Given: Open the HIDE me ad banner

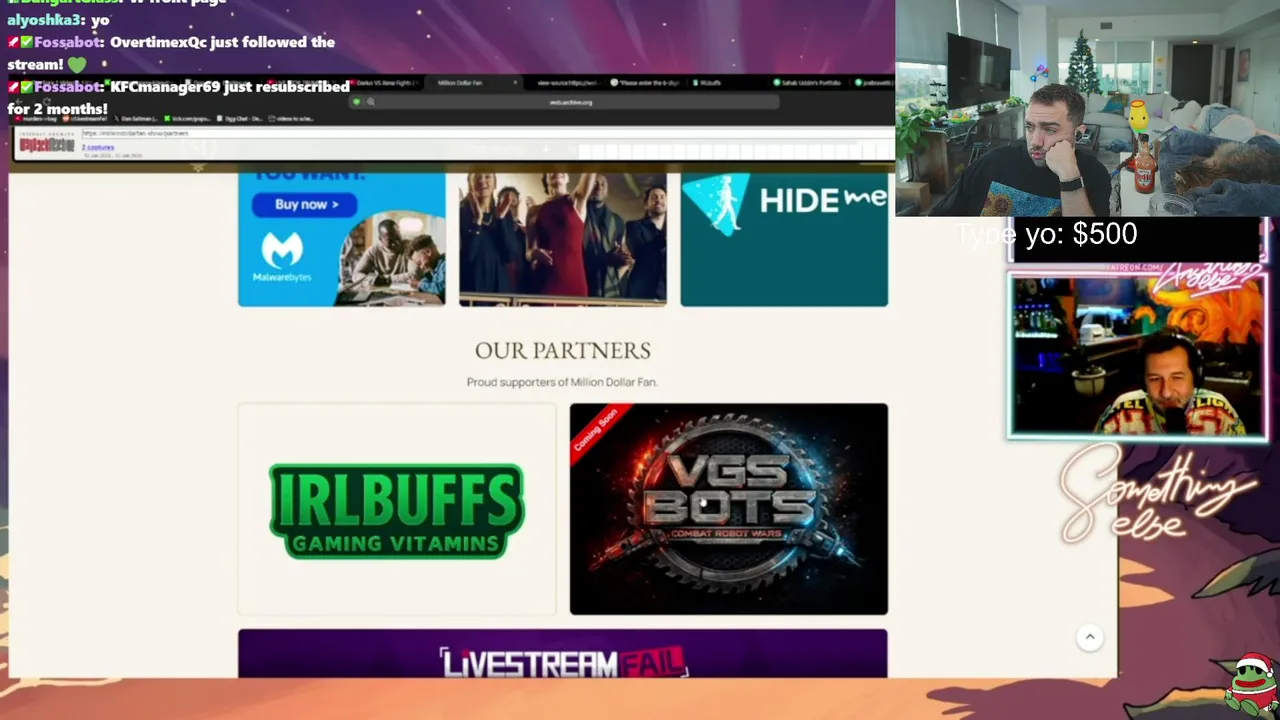Looking at the screenshot, I should 784,239.
